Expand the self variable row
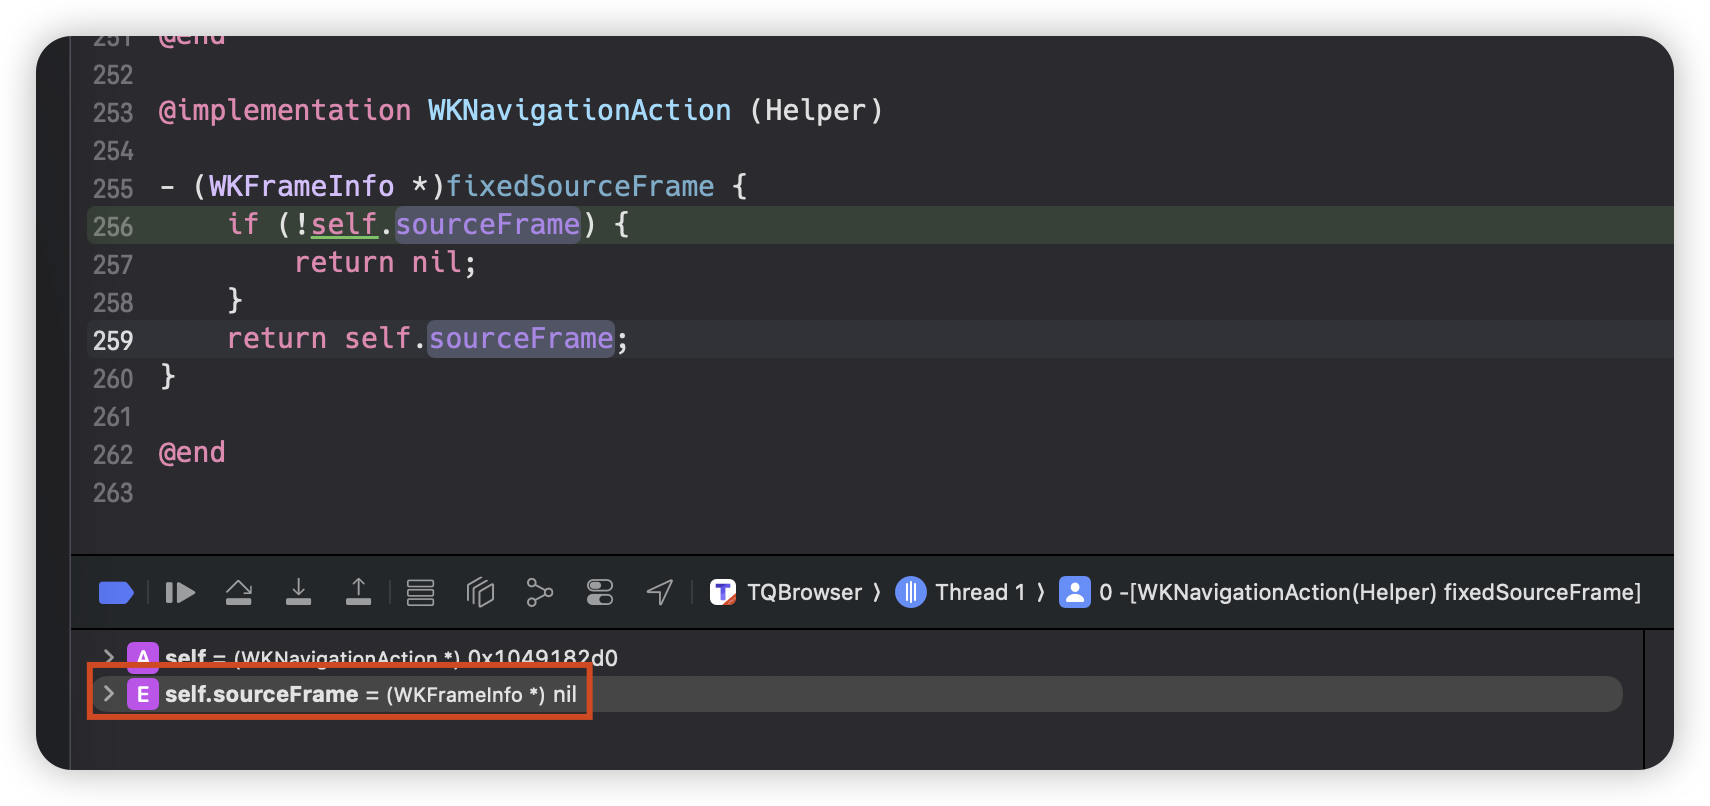 (109, 657)
